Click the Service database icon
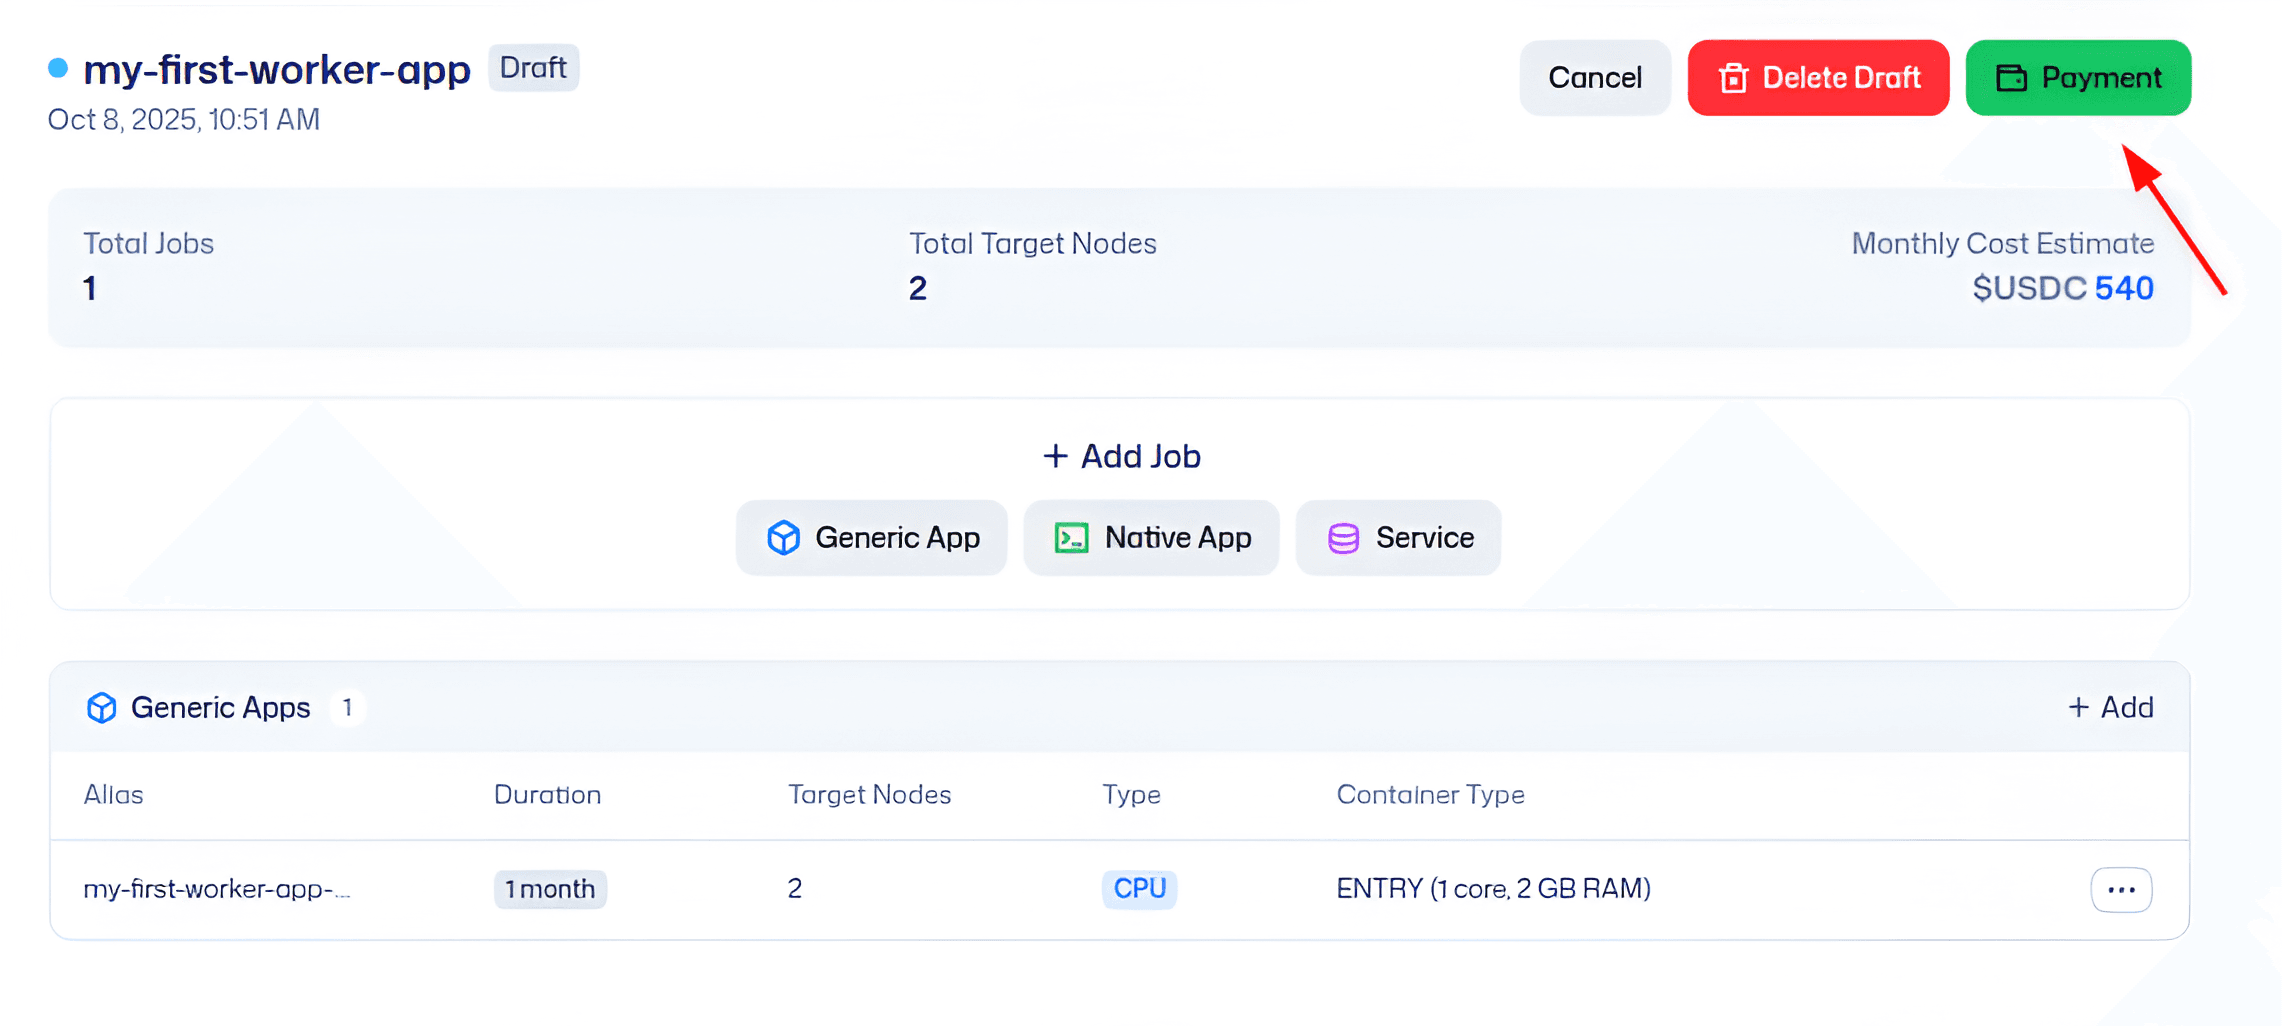The image size is (2282, 1026). 1343,538
